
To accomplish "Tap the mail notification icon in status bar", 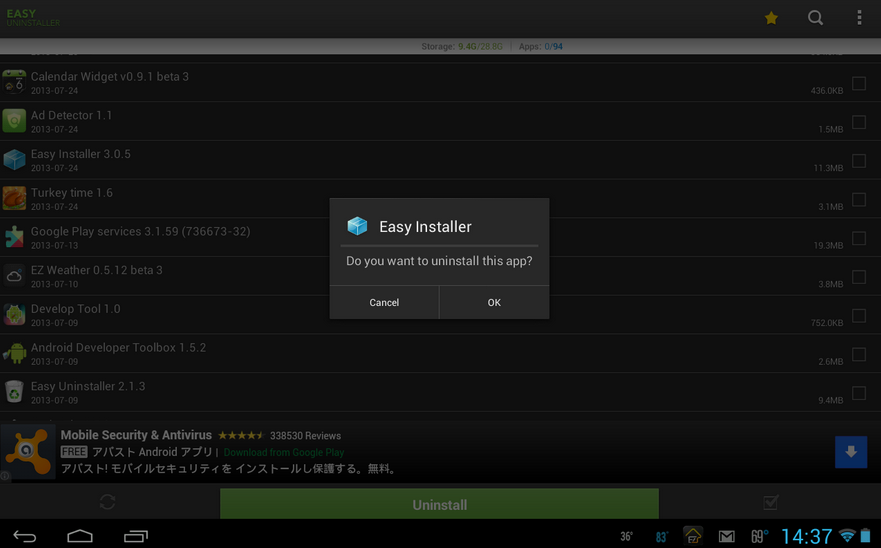I will (x=726, y=536).
